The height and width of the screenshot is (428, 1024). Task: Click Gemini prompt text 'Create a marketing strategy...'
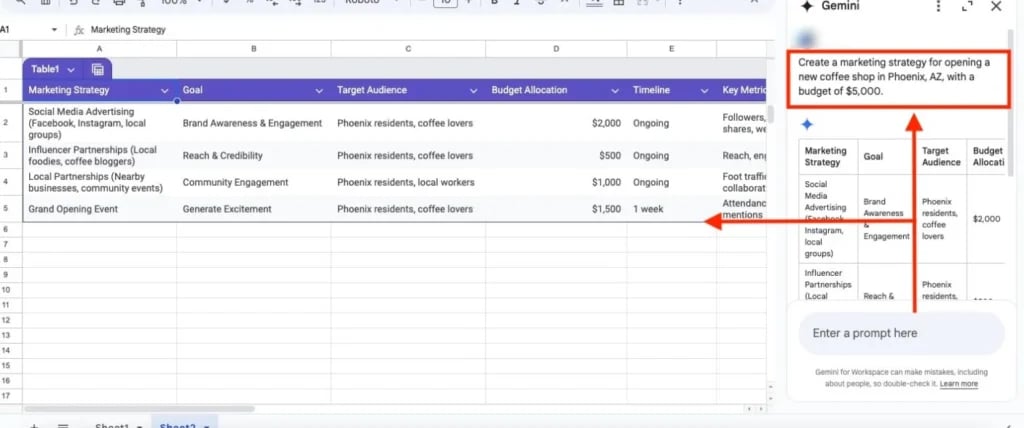tap(895, 77)
